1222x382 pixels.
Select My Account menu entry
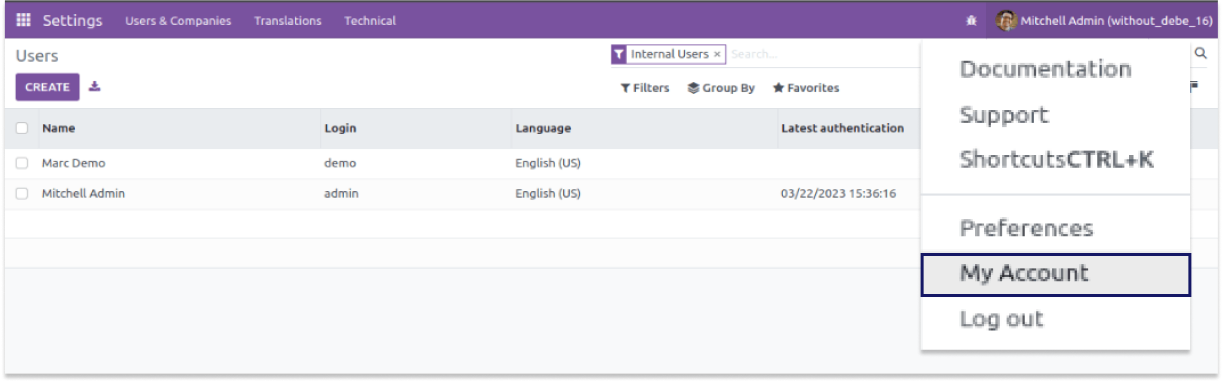click(1055, 274)
